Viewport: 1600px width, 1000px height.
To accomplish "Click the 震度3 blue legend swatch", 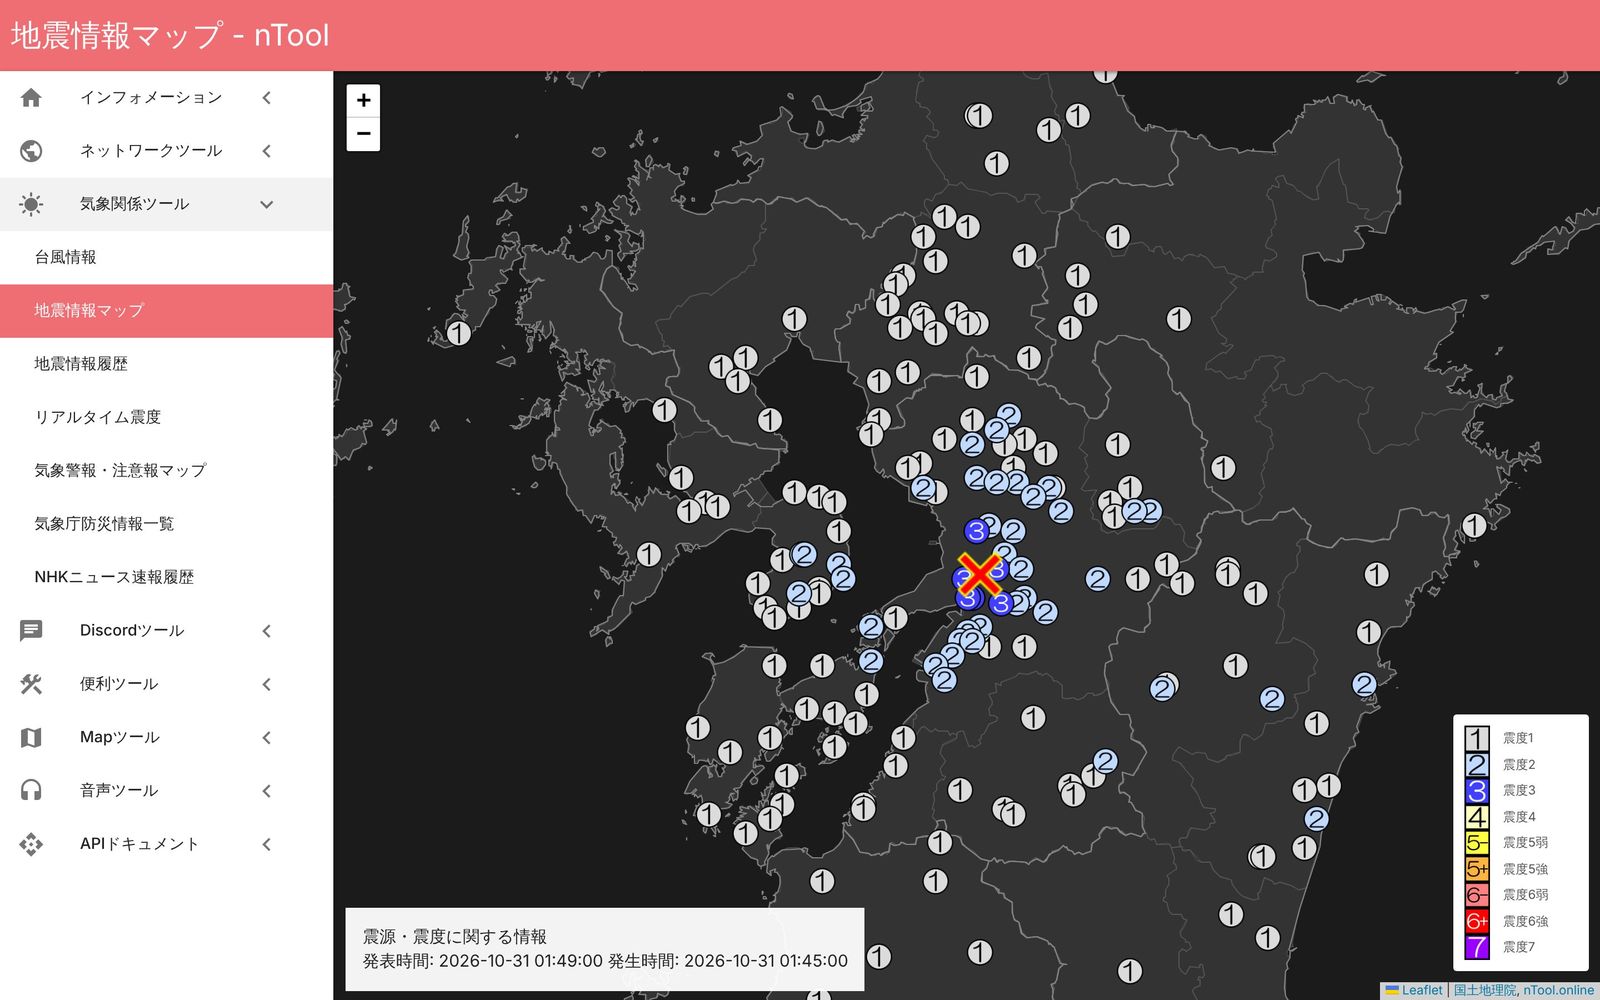I will pyautogui.click(x=1477, y=791).
